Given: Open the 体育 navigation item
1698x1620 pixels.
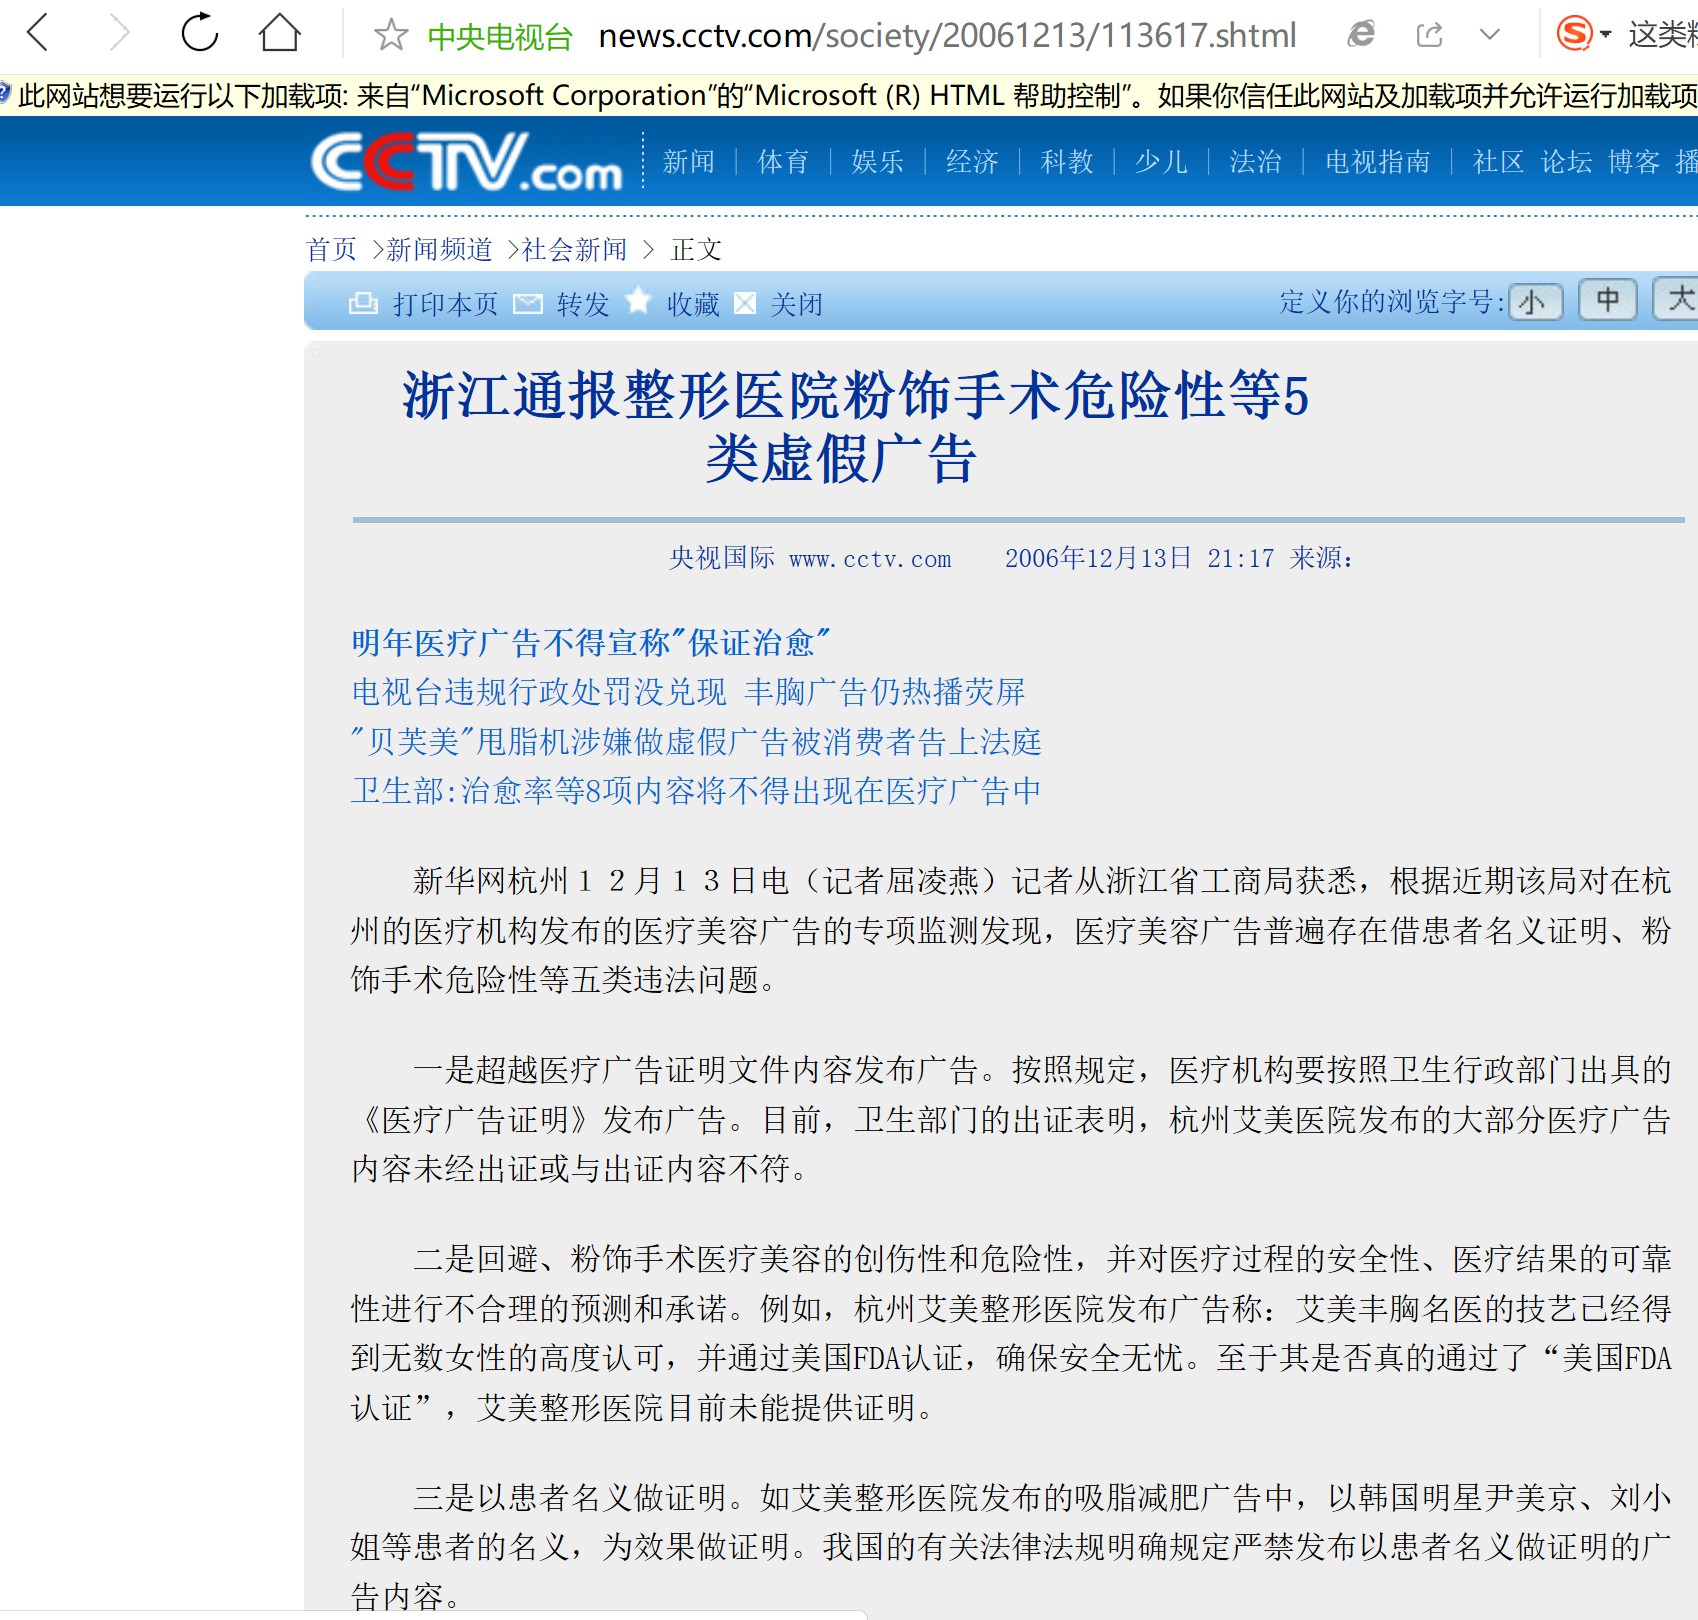Looking at the screenshot, I should pyautogui.click(x=783, y=162).
